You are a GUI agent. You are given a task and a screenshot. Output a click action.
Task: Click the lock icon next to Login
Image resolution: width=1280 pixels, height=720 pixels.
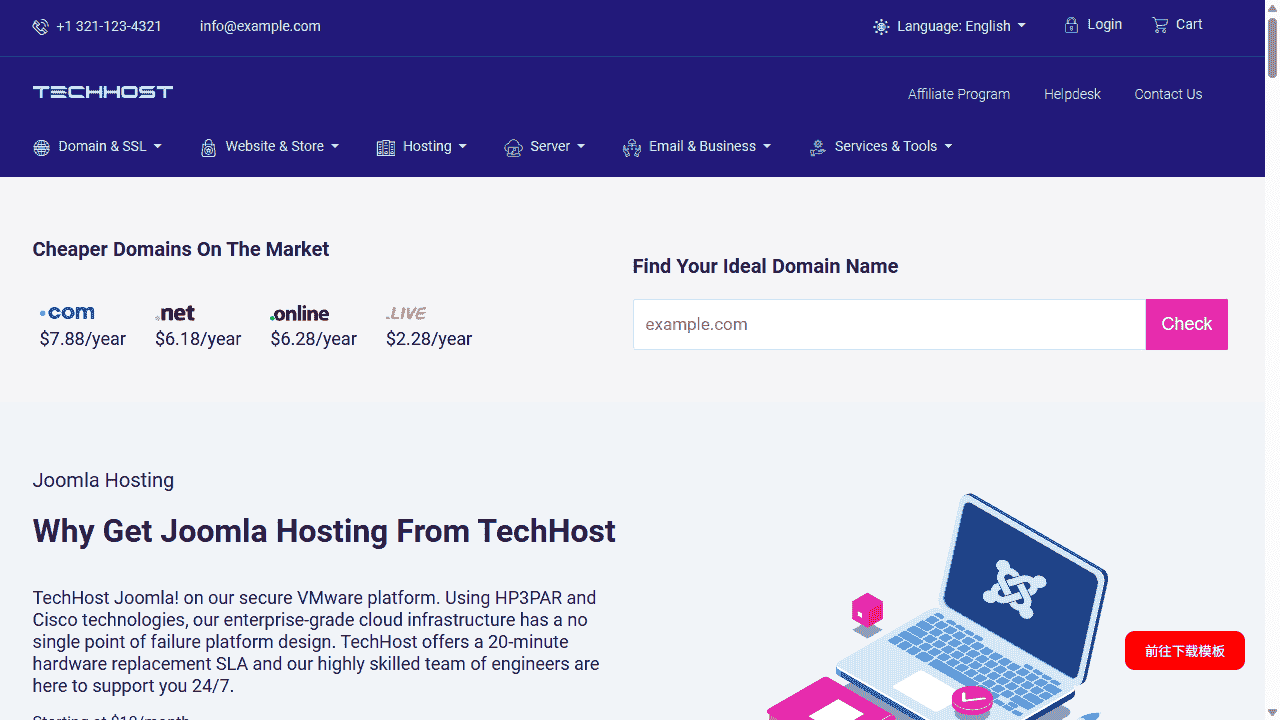coord(1071,25)
